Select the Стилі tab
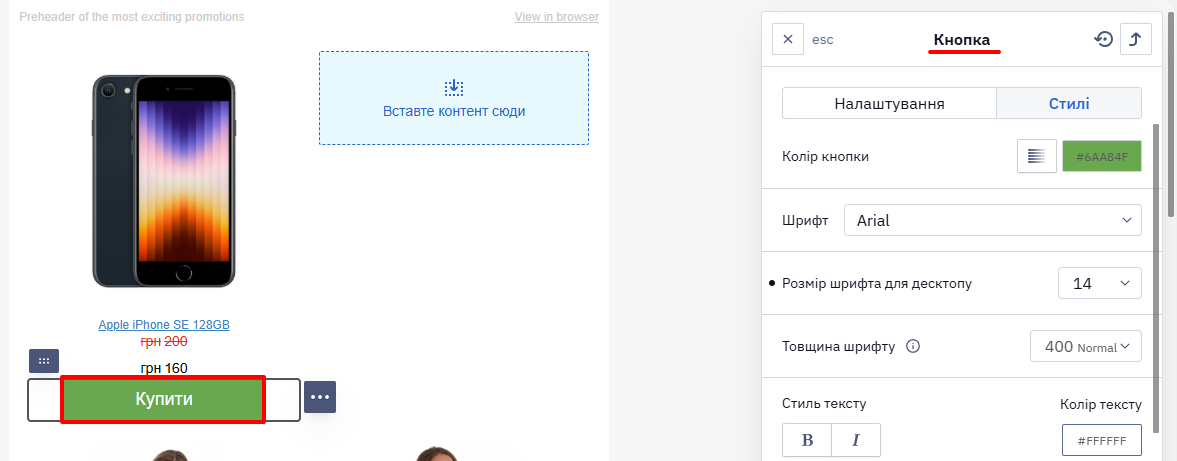The height and width of the screenshot is (461, 1177). coord(1069,104)
